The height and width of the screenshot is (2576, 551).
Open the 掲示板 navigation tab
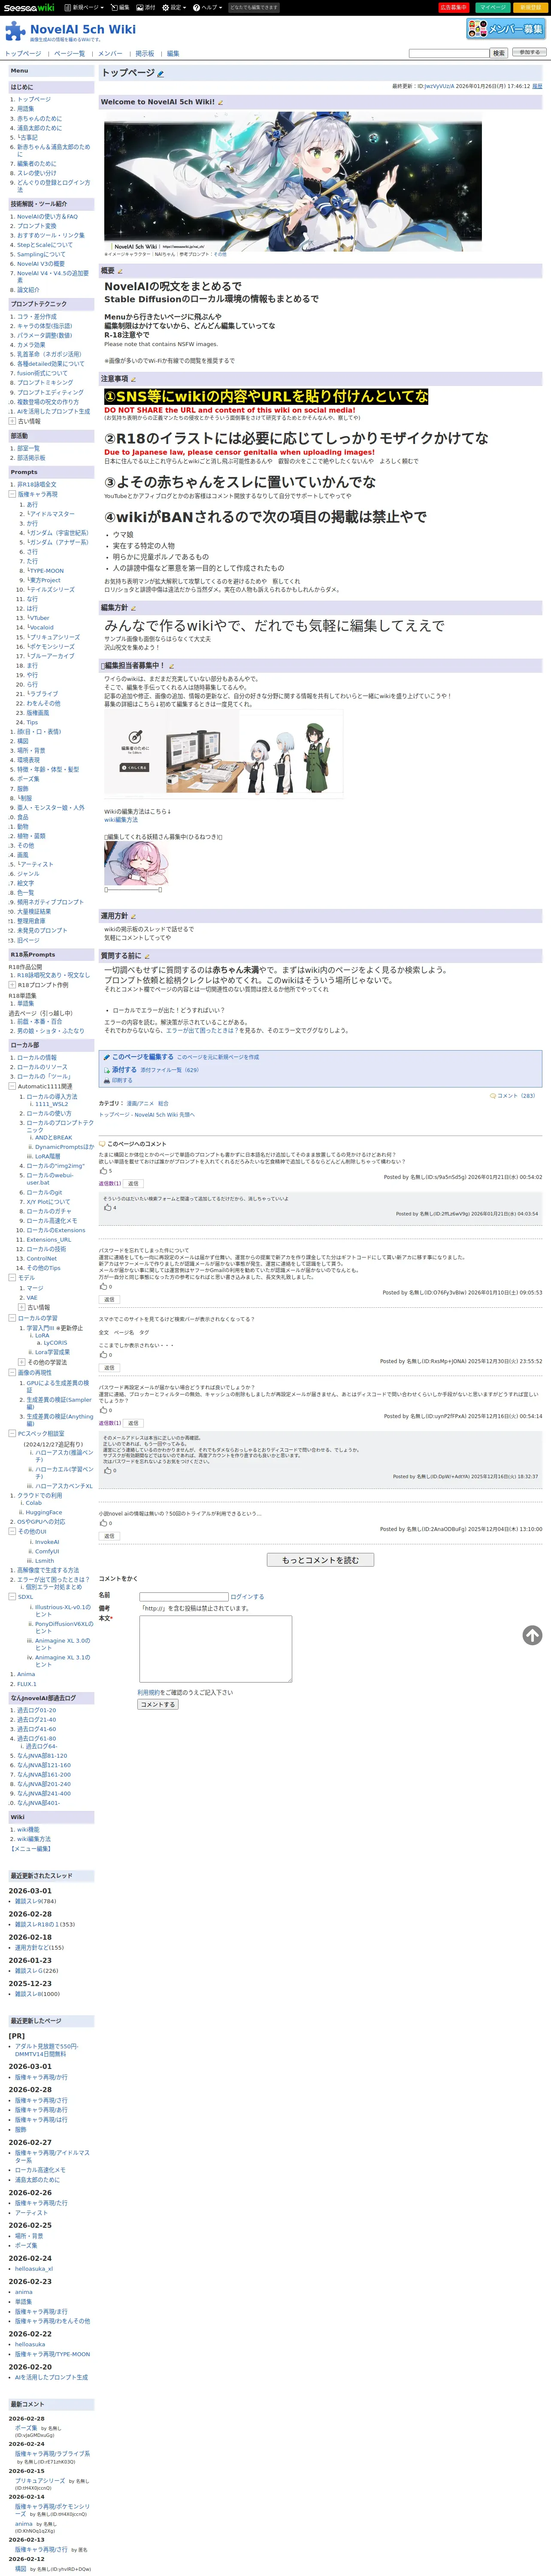145,53
